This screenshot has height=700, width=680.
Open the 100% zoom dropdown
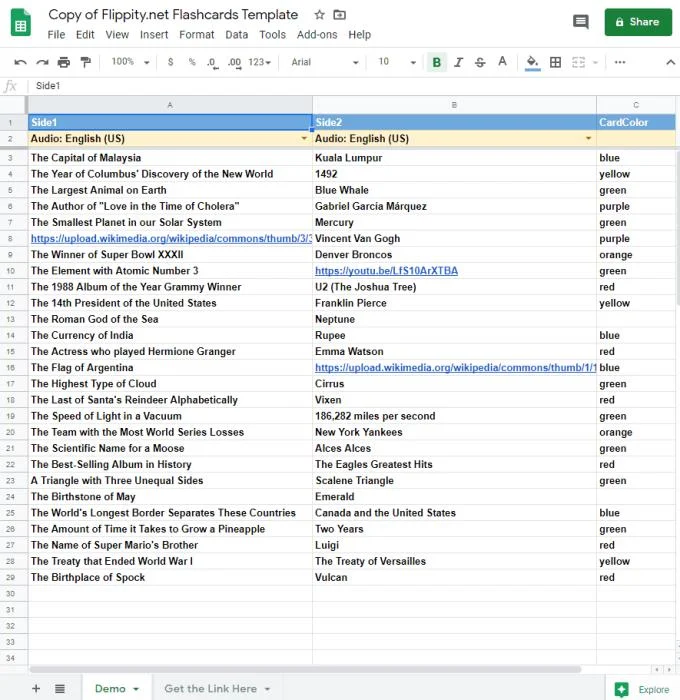tap(130, 62)
